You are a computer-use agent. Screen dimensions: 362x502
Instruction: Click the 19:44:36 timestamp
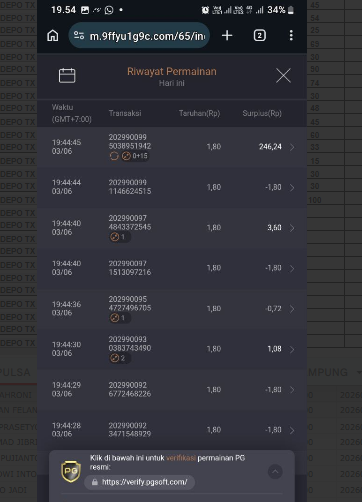(66, 304)
